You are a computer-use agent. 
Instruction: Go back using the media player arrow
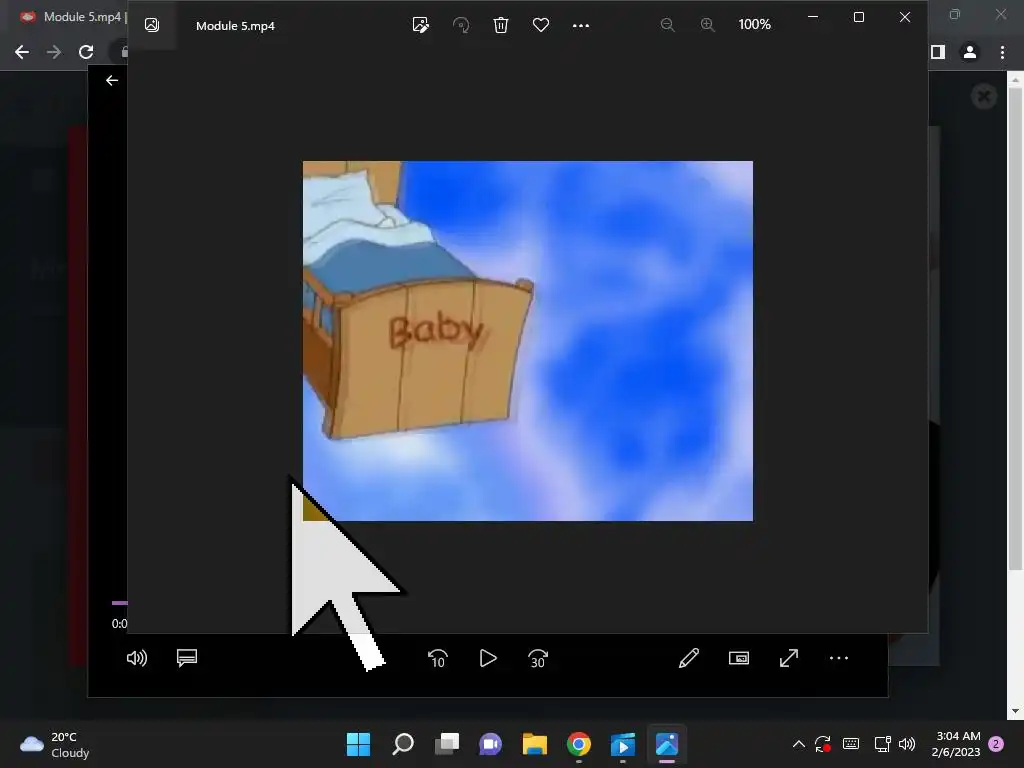(x=112, y=80)
